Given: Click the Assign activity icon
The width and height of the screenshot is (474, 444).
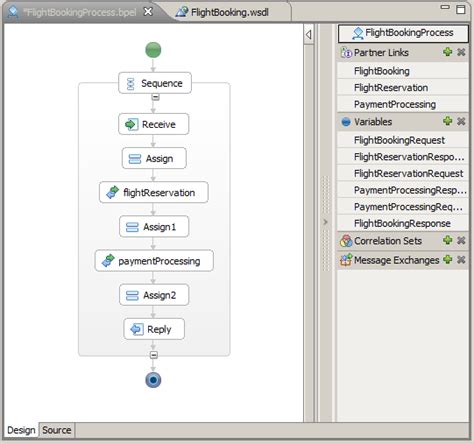Looking at the screenshot, I should point(135,159).
